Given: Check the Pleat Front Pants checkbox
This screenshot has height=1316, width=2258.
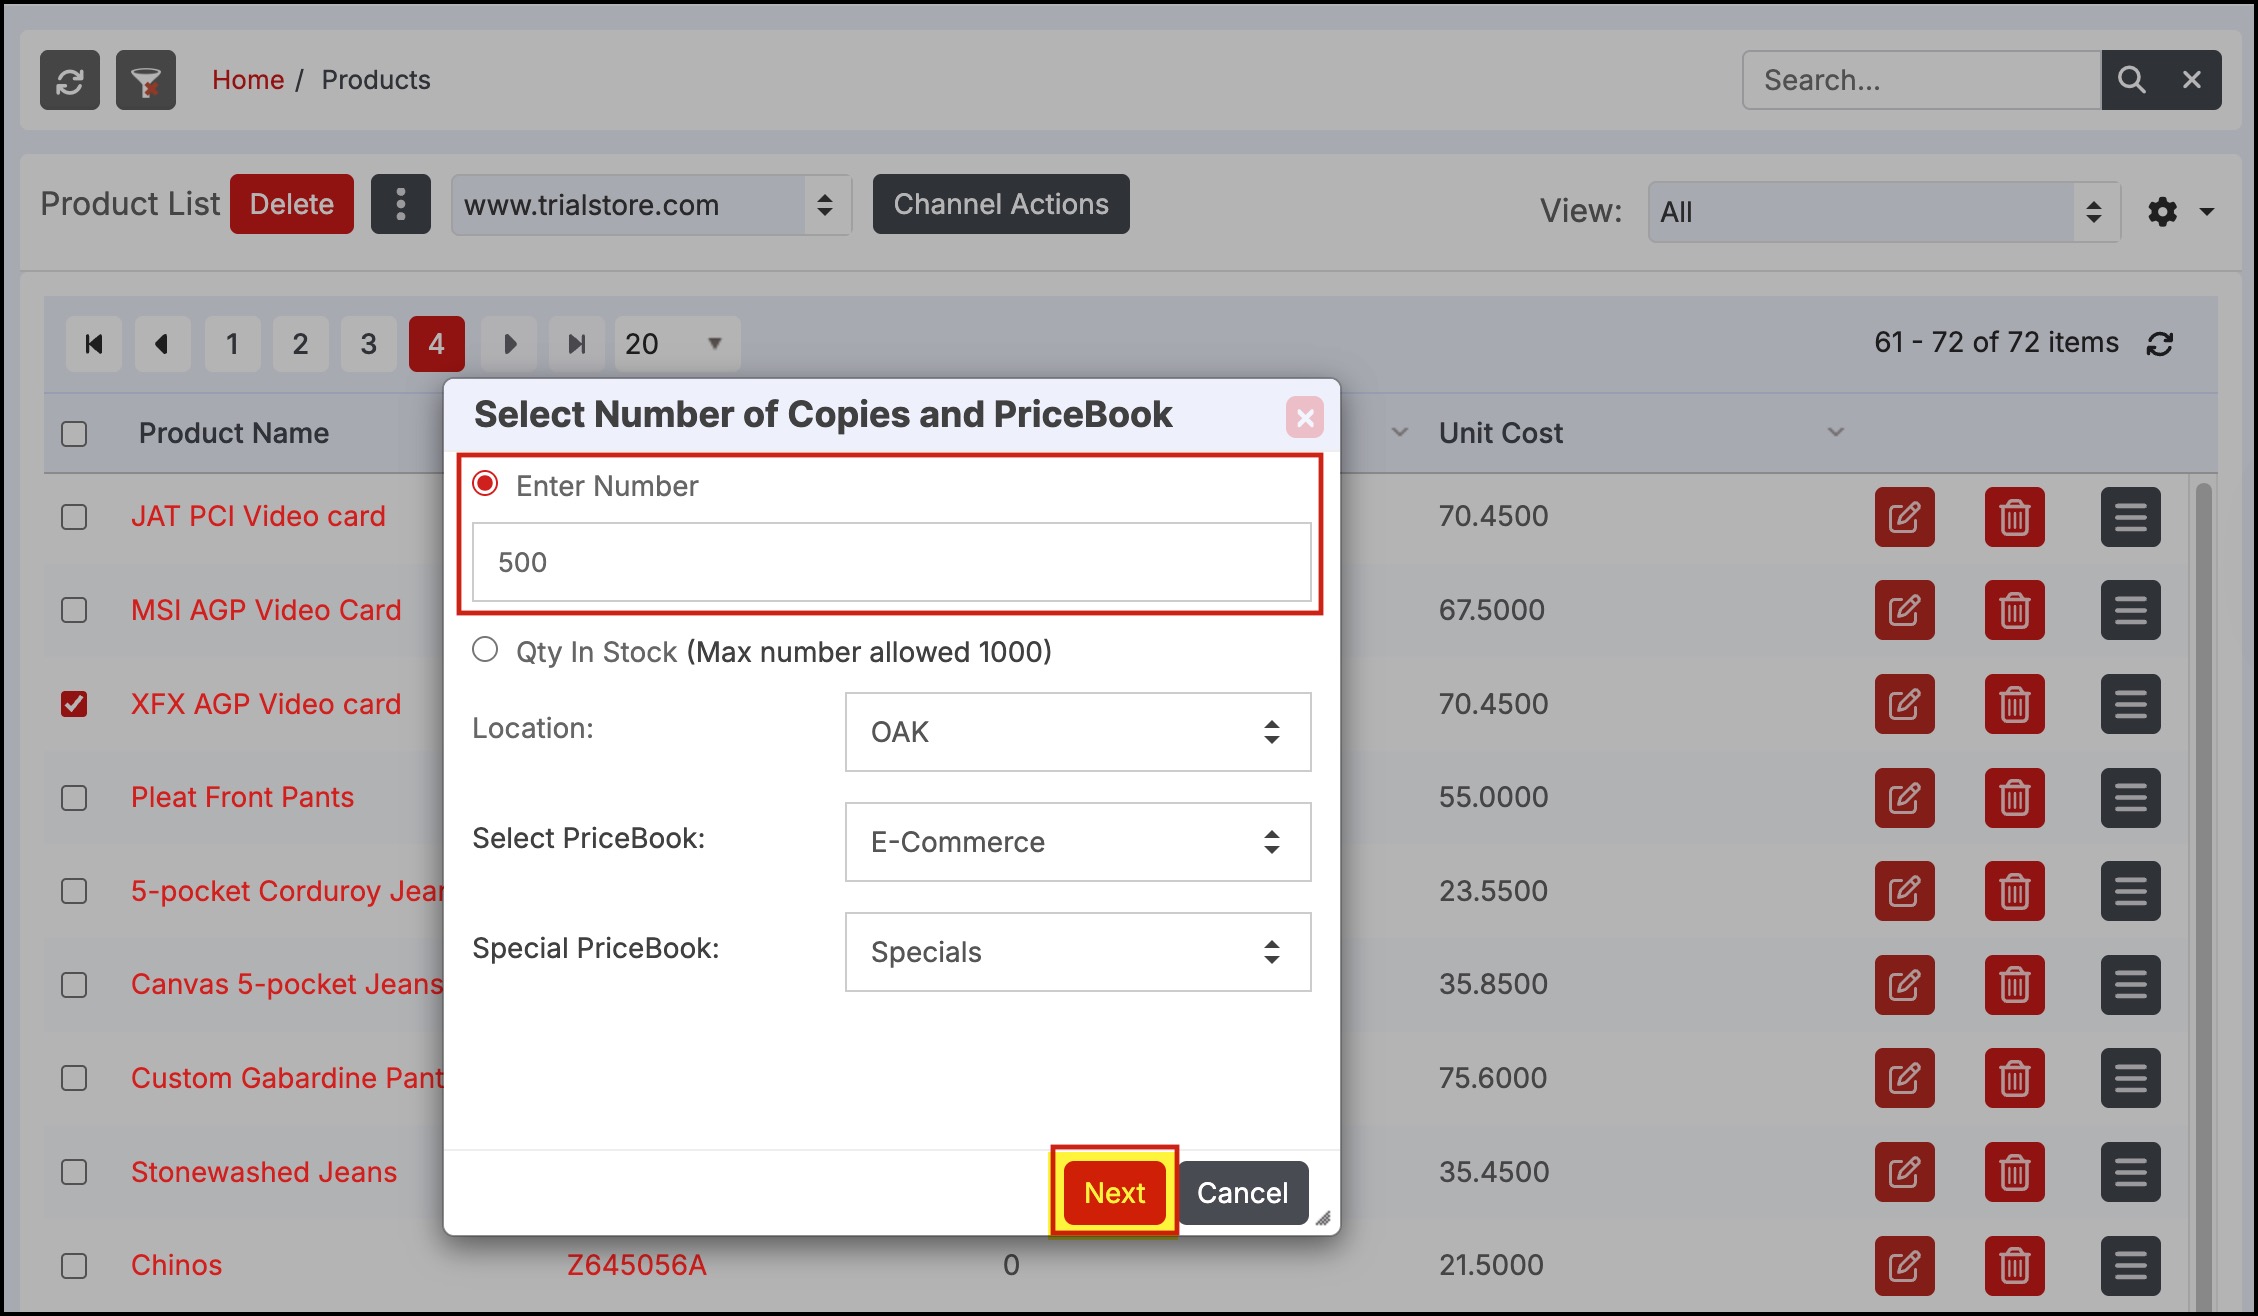Looking at the screenshot, I should click(74, 798).
